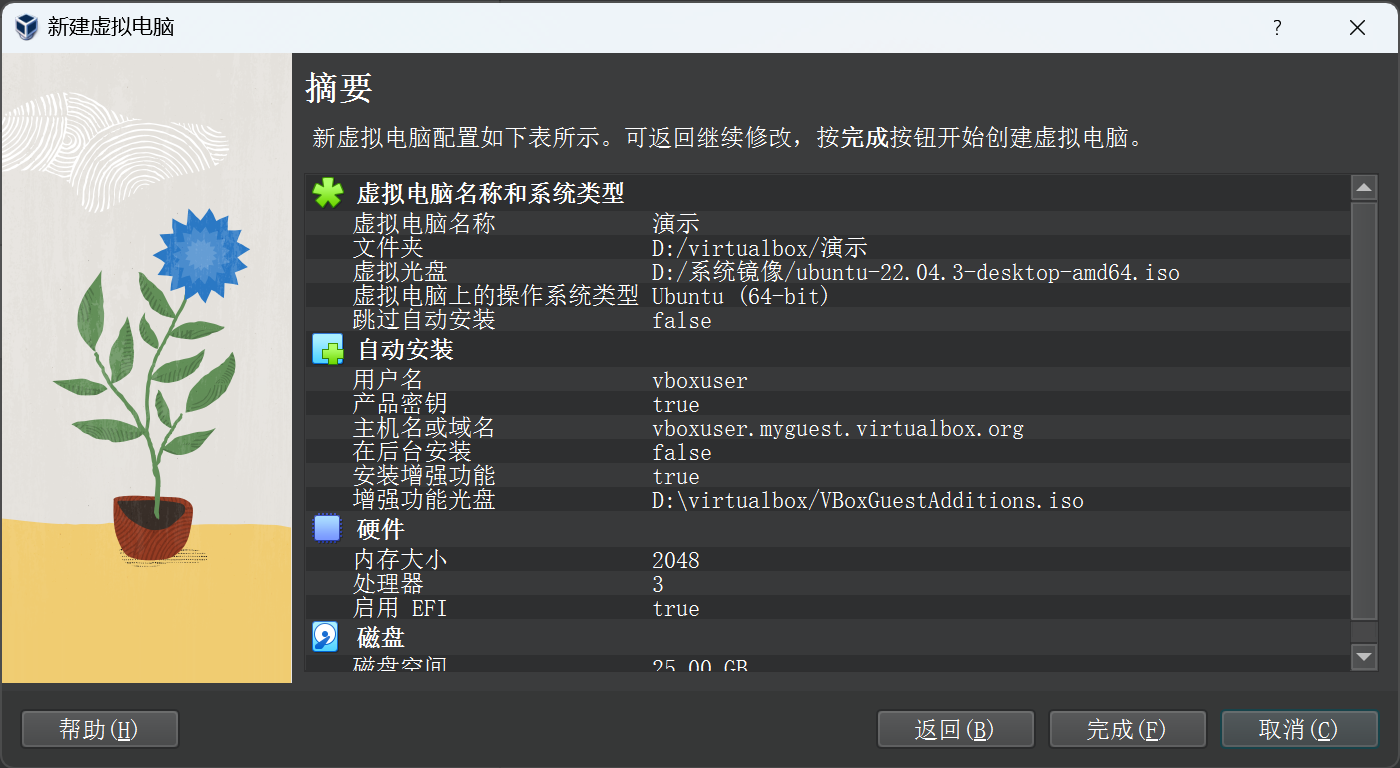
Task: Select the 文件夹 row label
Action: click(x=388, y=247)
